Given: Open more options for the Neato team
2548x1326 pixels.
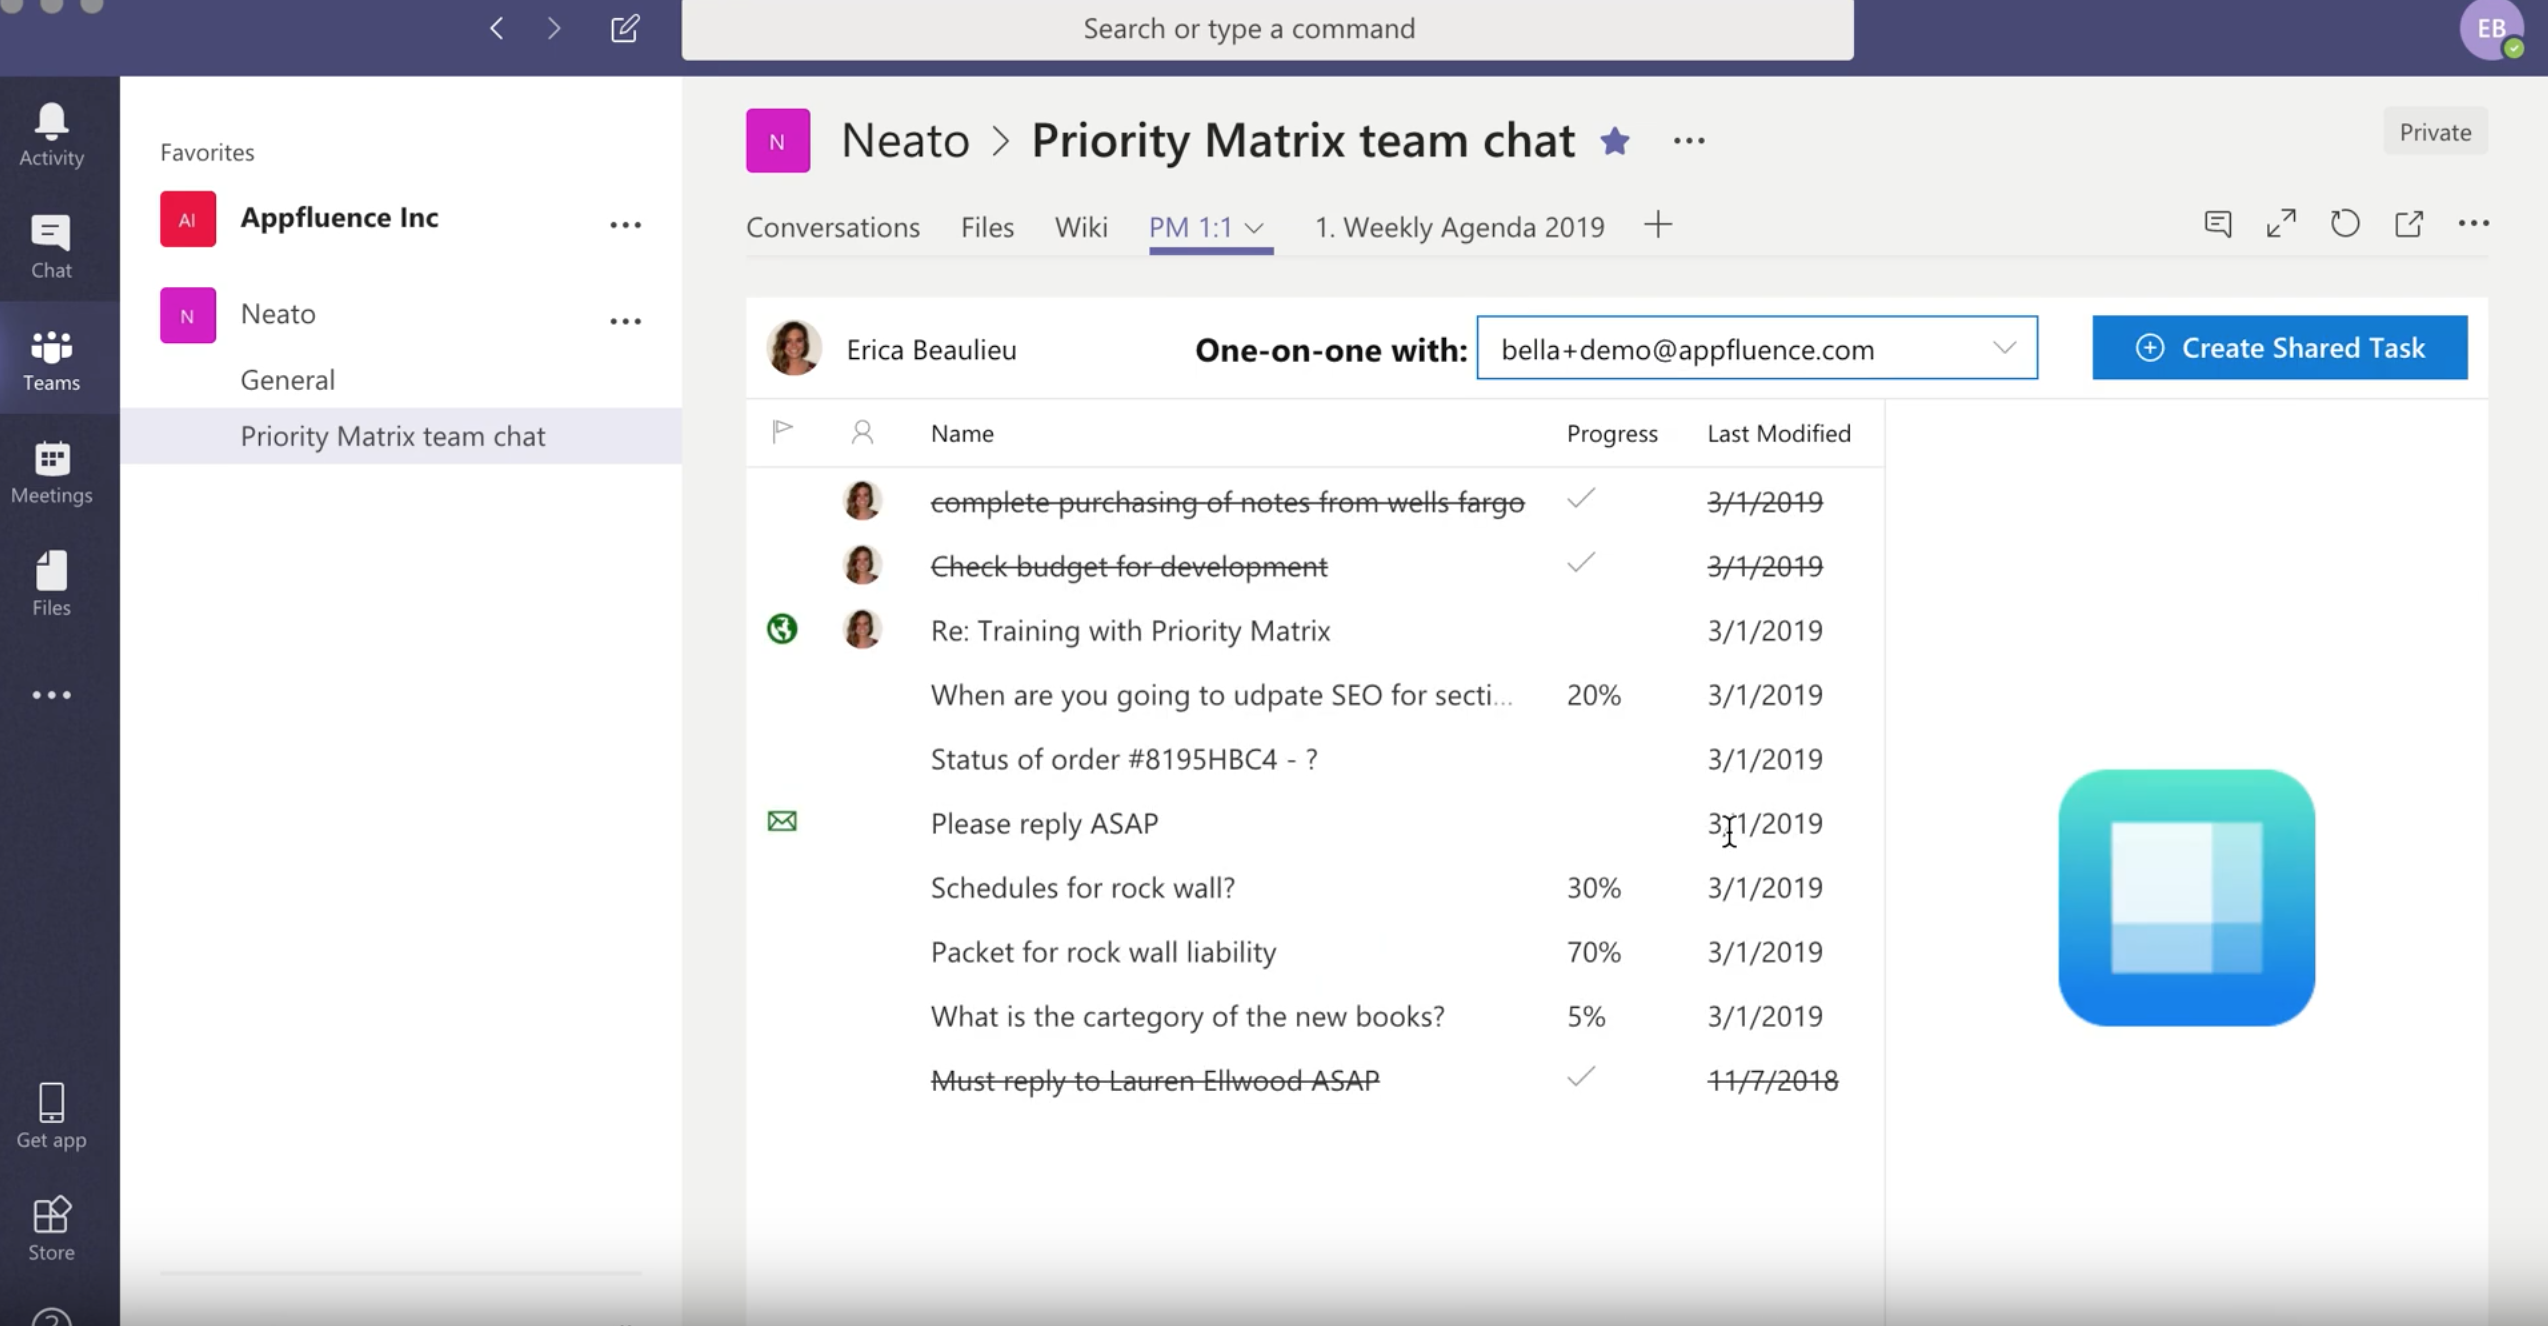Looking at the screenshot, I should click(626, 320).
